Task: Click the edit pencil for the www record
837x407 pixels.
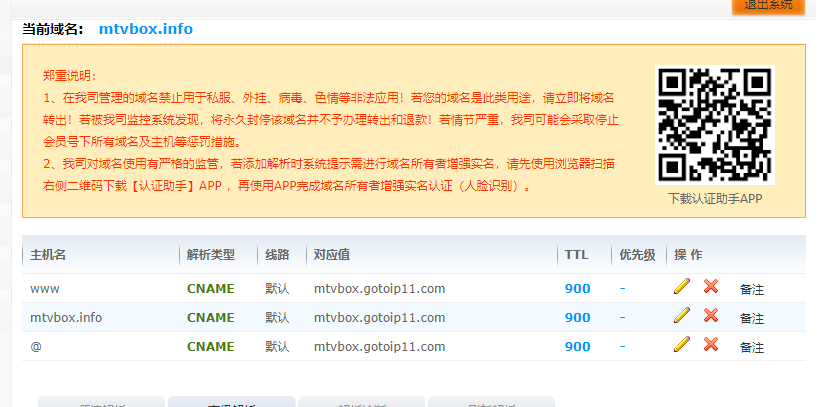Action: click(x=682, y=287)
